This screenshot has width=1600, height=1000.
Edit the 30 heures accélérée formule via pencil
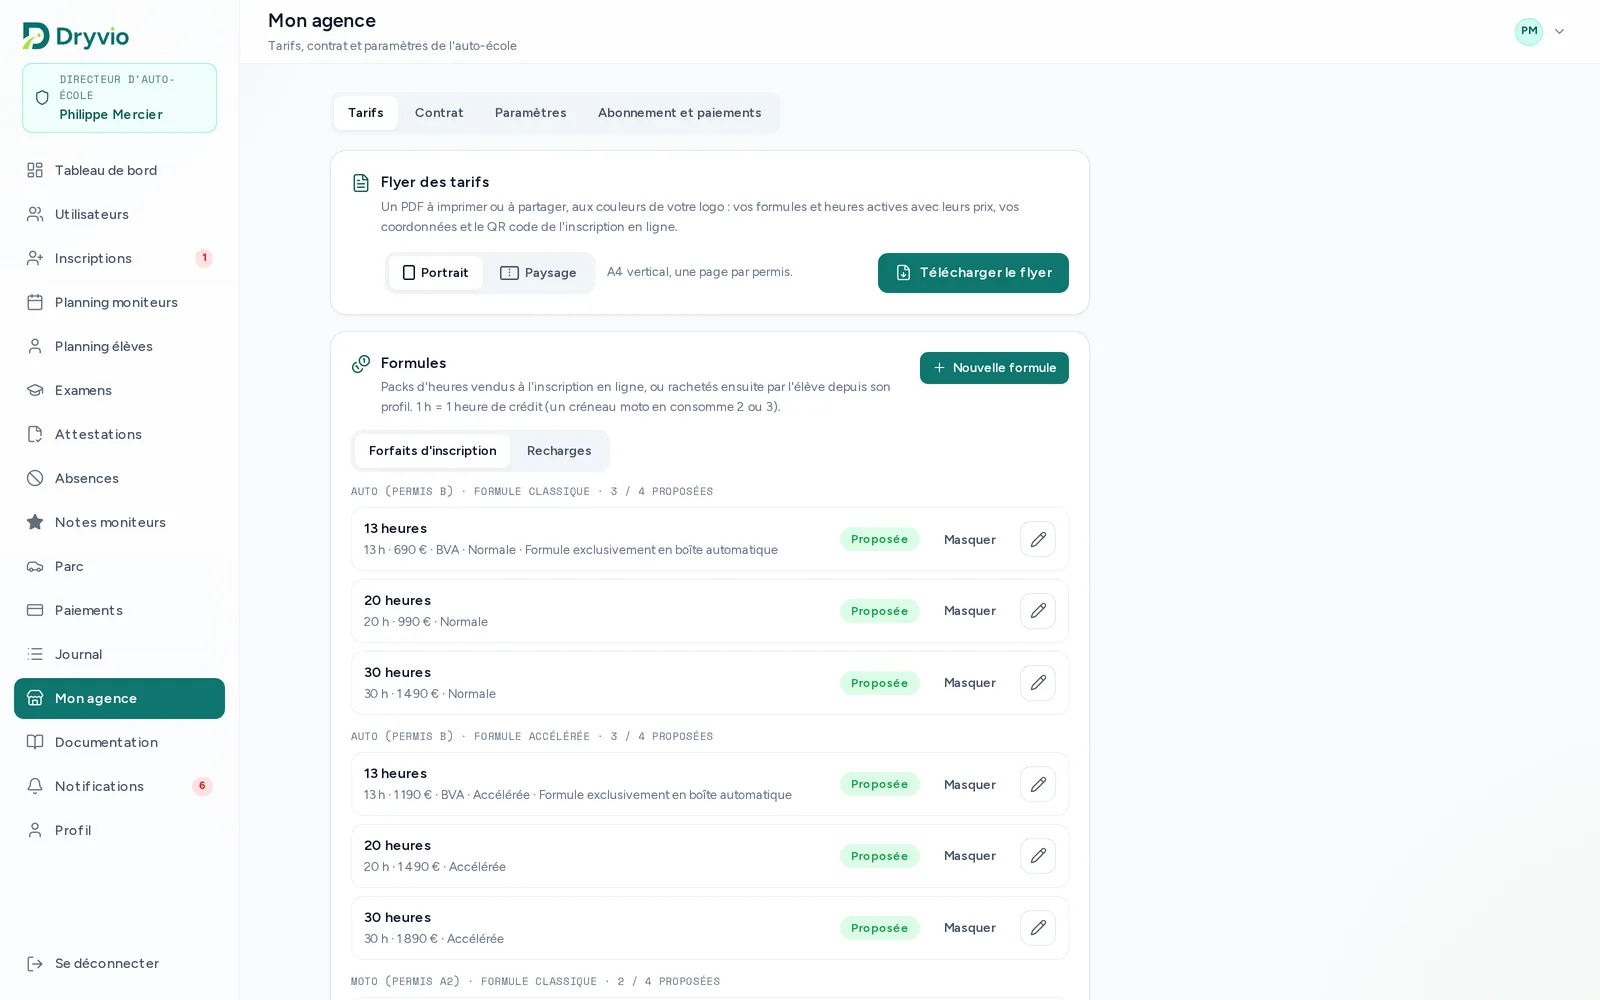1037,928
